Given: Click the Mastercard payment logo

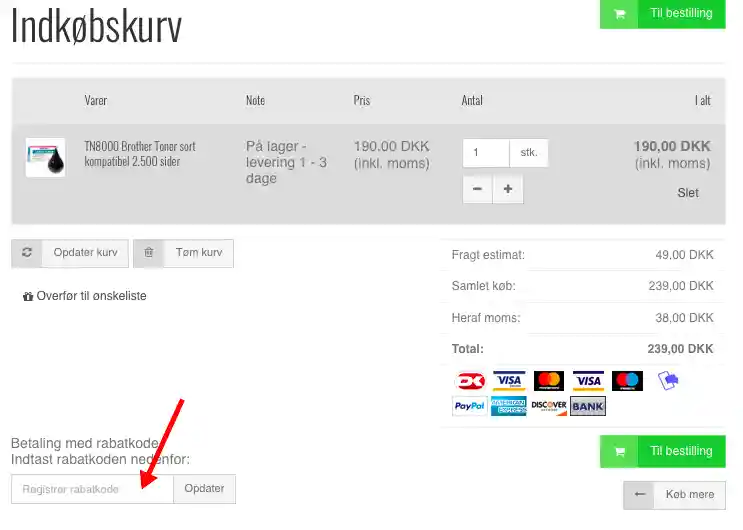Looking at the screenshot, I should [548, 381].
